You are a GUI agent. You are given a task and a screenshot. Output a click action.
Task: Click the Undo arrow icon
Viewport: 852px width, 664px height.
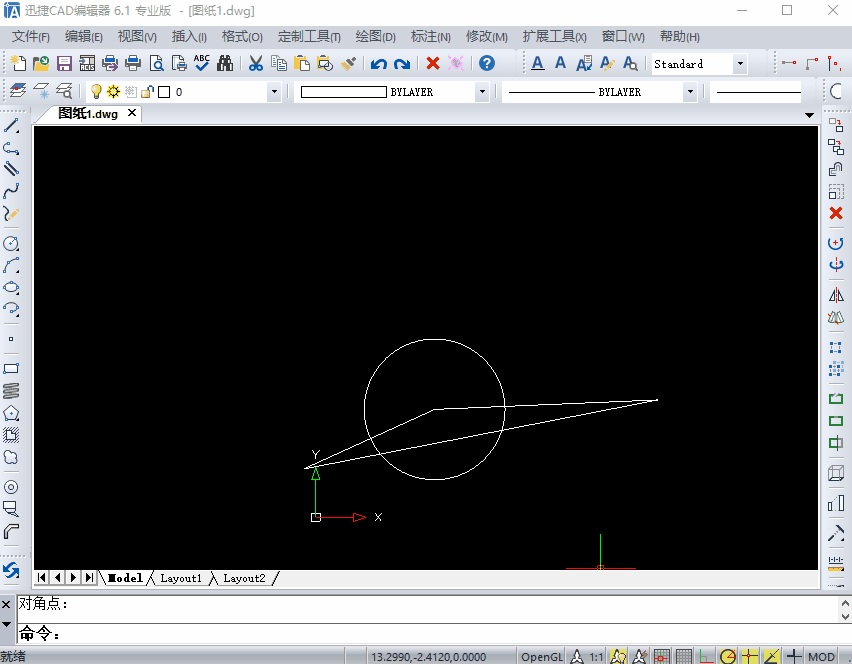tap(379, 64)
